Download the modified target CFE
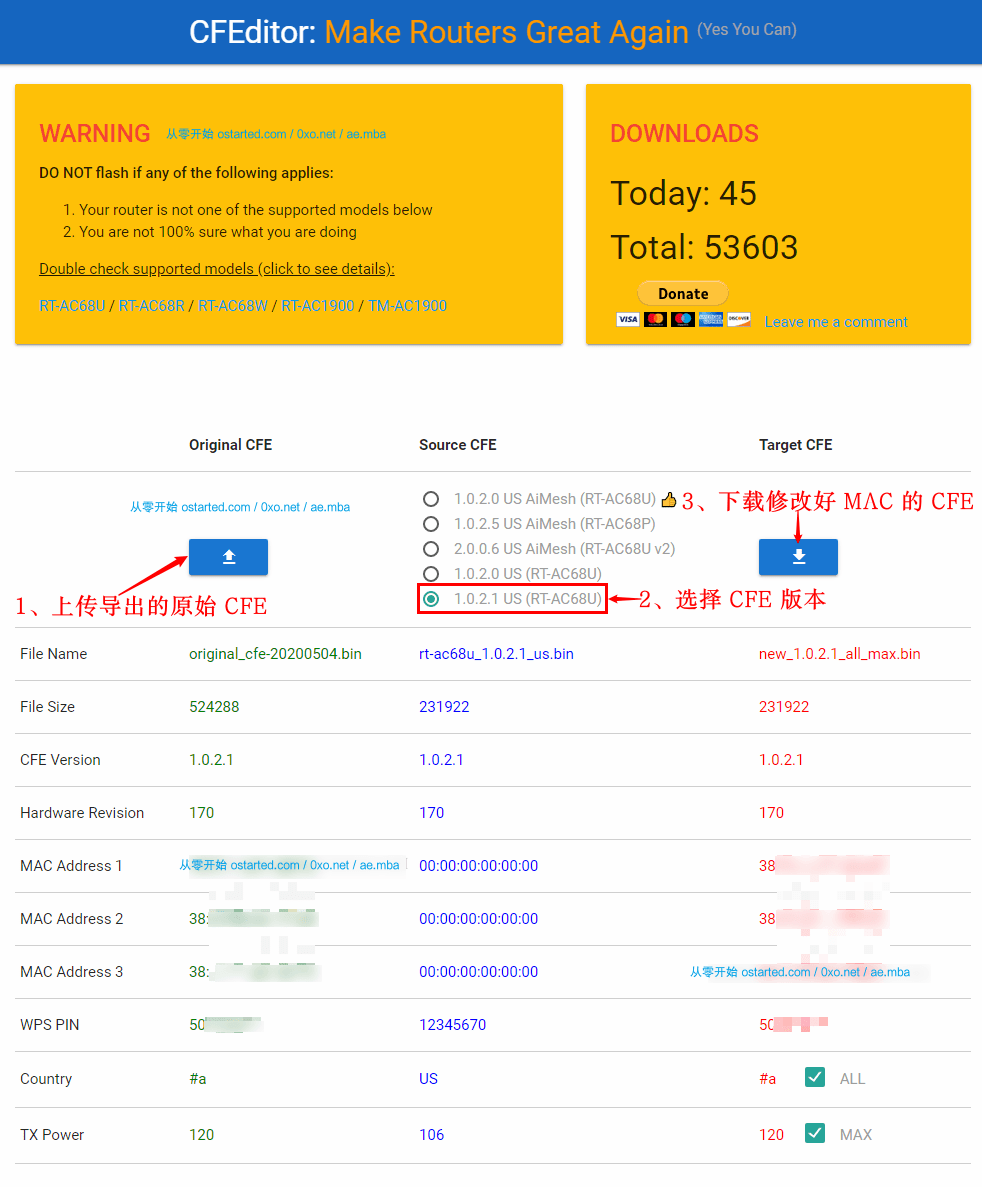Screen dimensions: 982x1187 [x=798, y=557]
